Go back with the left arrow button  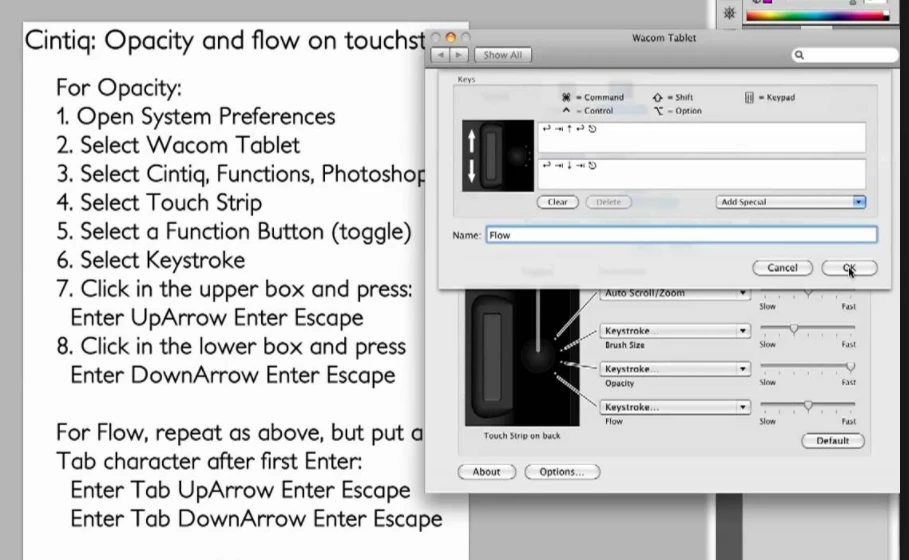pos(440,55)
